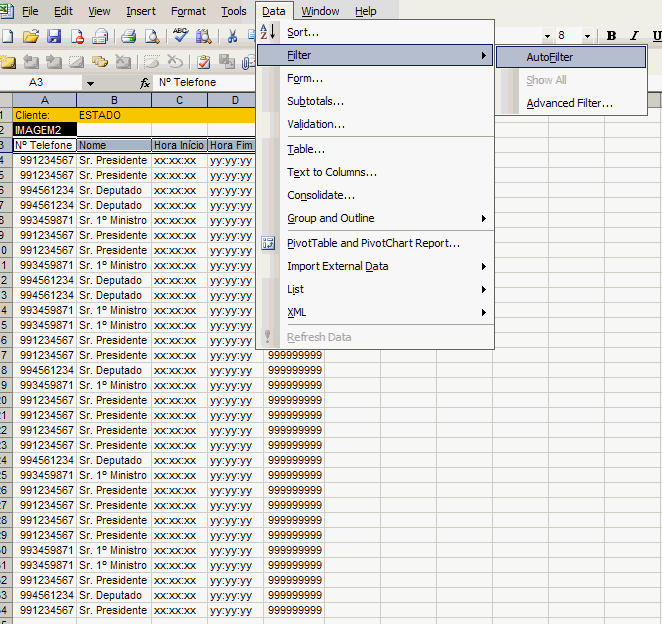The height and width of the screenshot is (624, 662).
Task: Select column C header
Action: click(x=179, y=100)
